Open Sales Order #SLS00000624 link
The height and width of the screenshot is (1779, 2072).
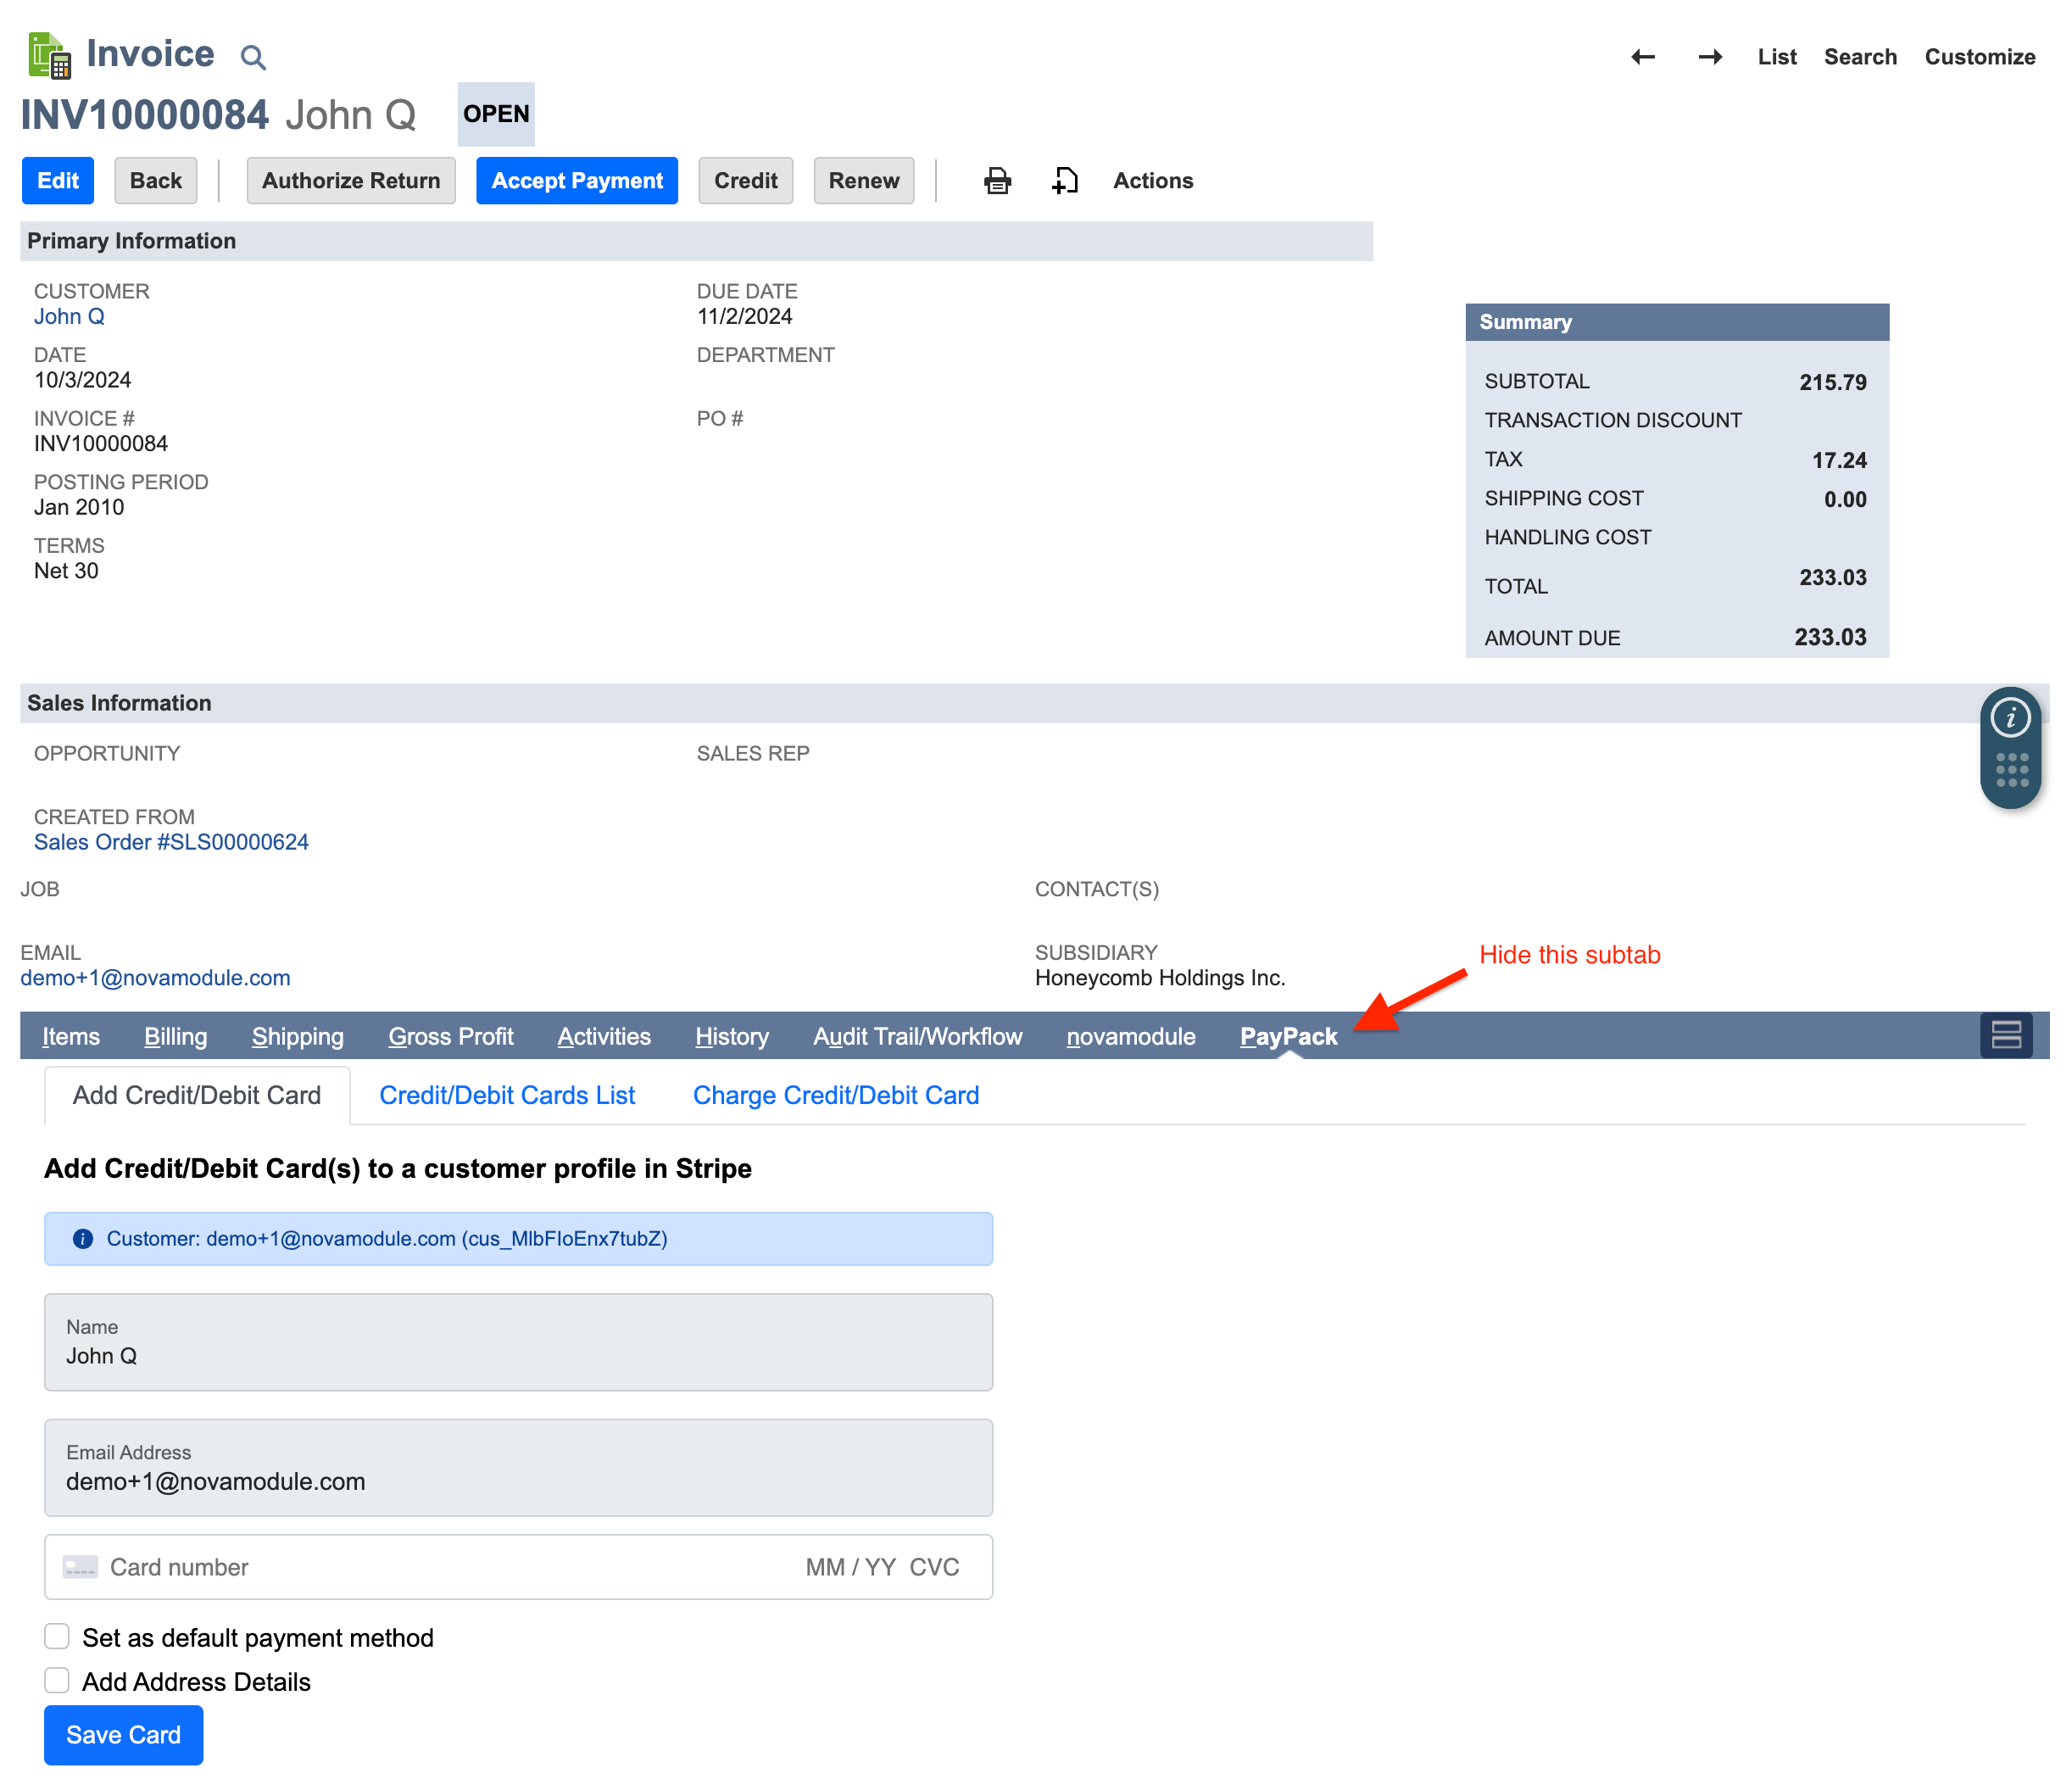(x=171, y=841)
